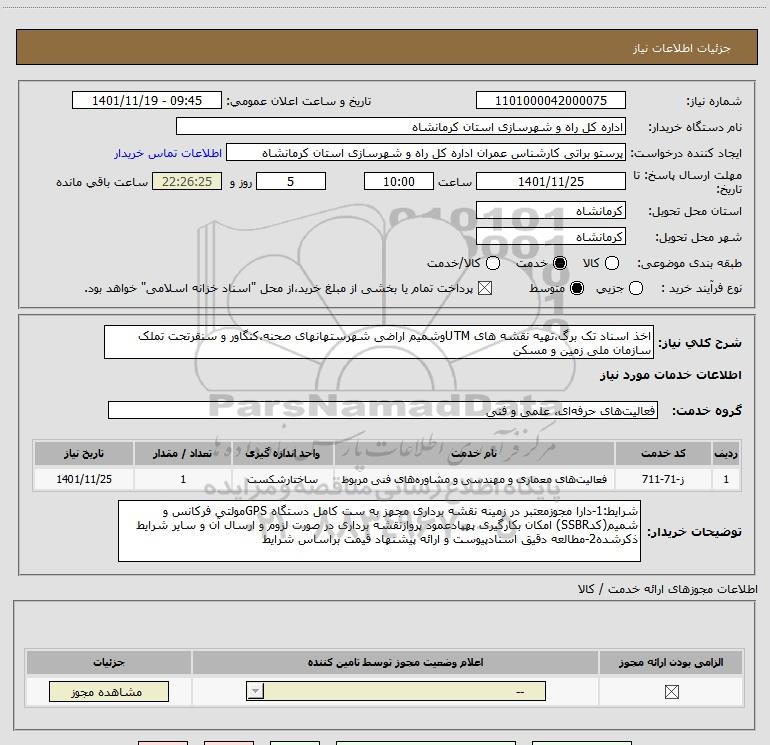Click the remaining days field showing 5
Viewport: 770px width, 745px height.
(x=291, y=181)
